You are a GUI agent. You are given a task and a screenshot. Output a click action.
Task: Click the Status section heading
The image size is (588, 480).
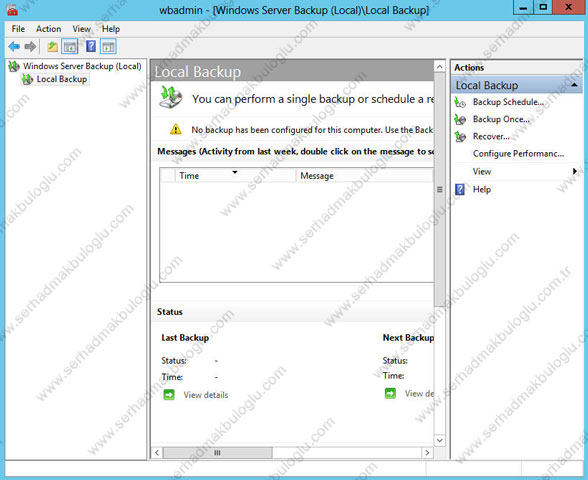(170, 312)
